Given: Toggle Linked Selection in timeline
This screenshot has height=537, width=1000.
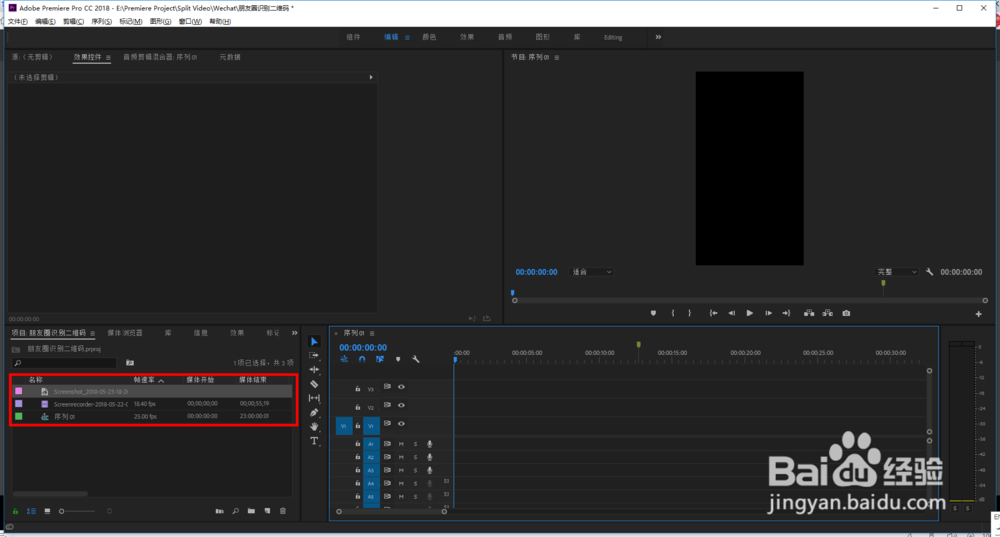Looking at the screenshot, I should point(379,360).
